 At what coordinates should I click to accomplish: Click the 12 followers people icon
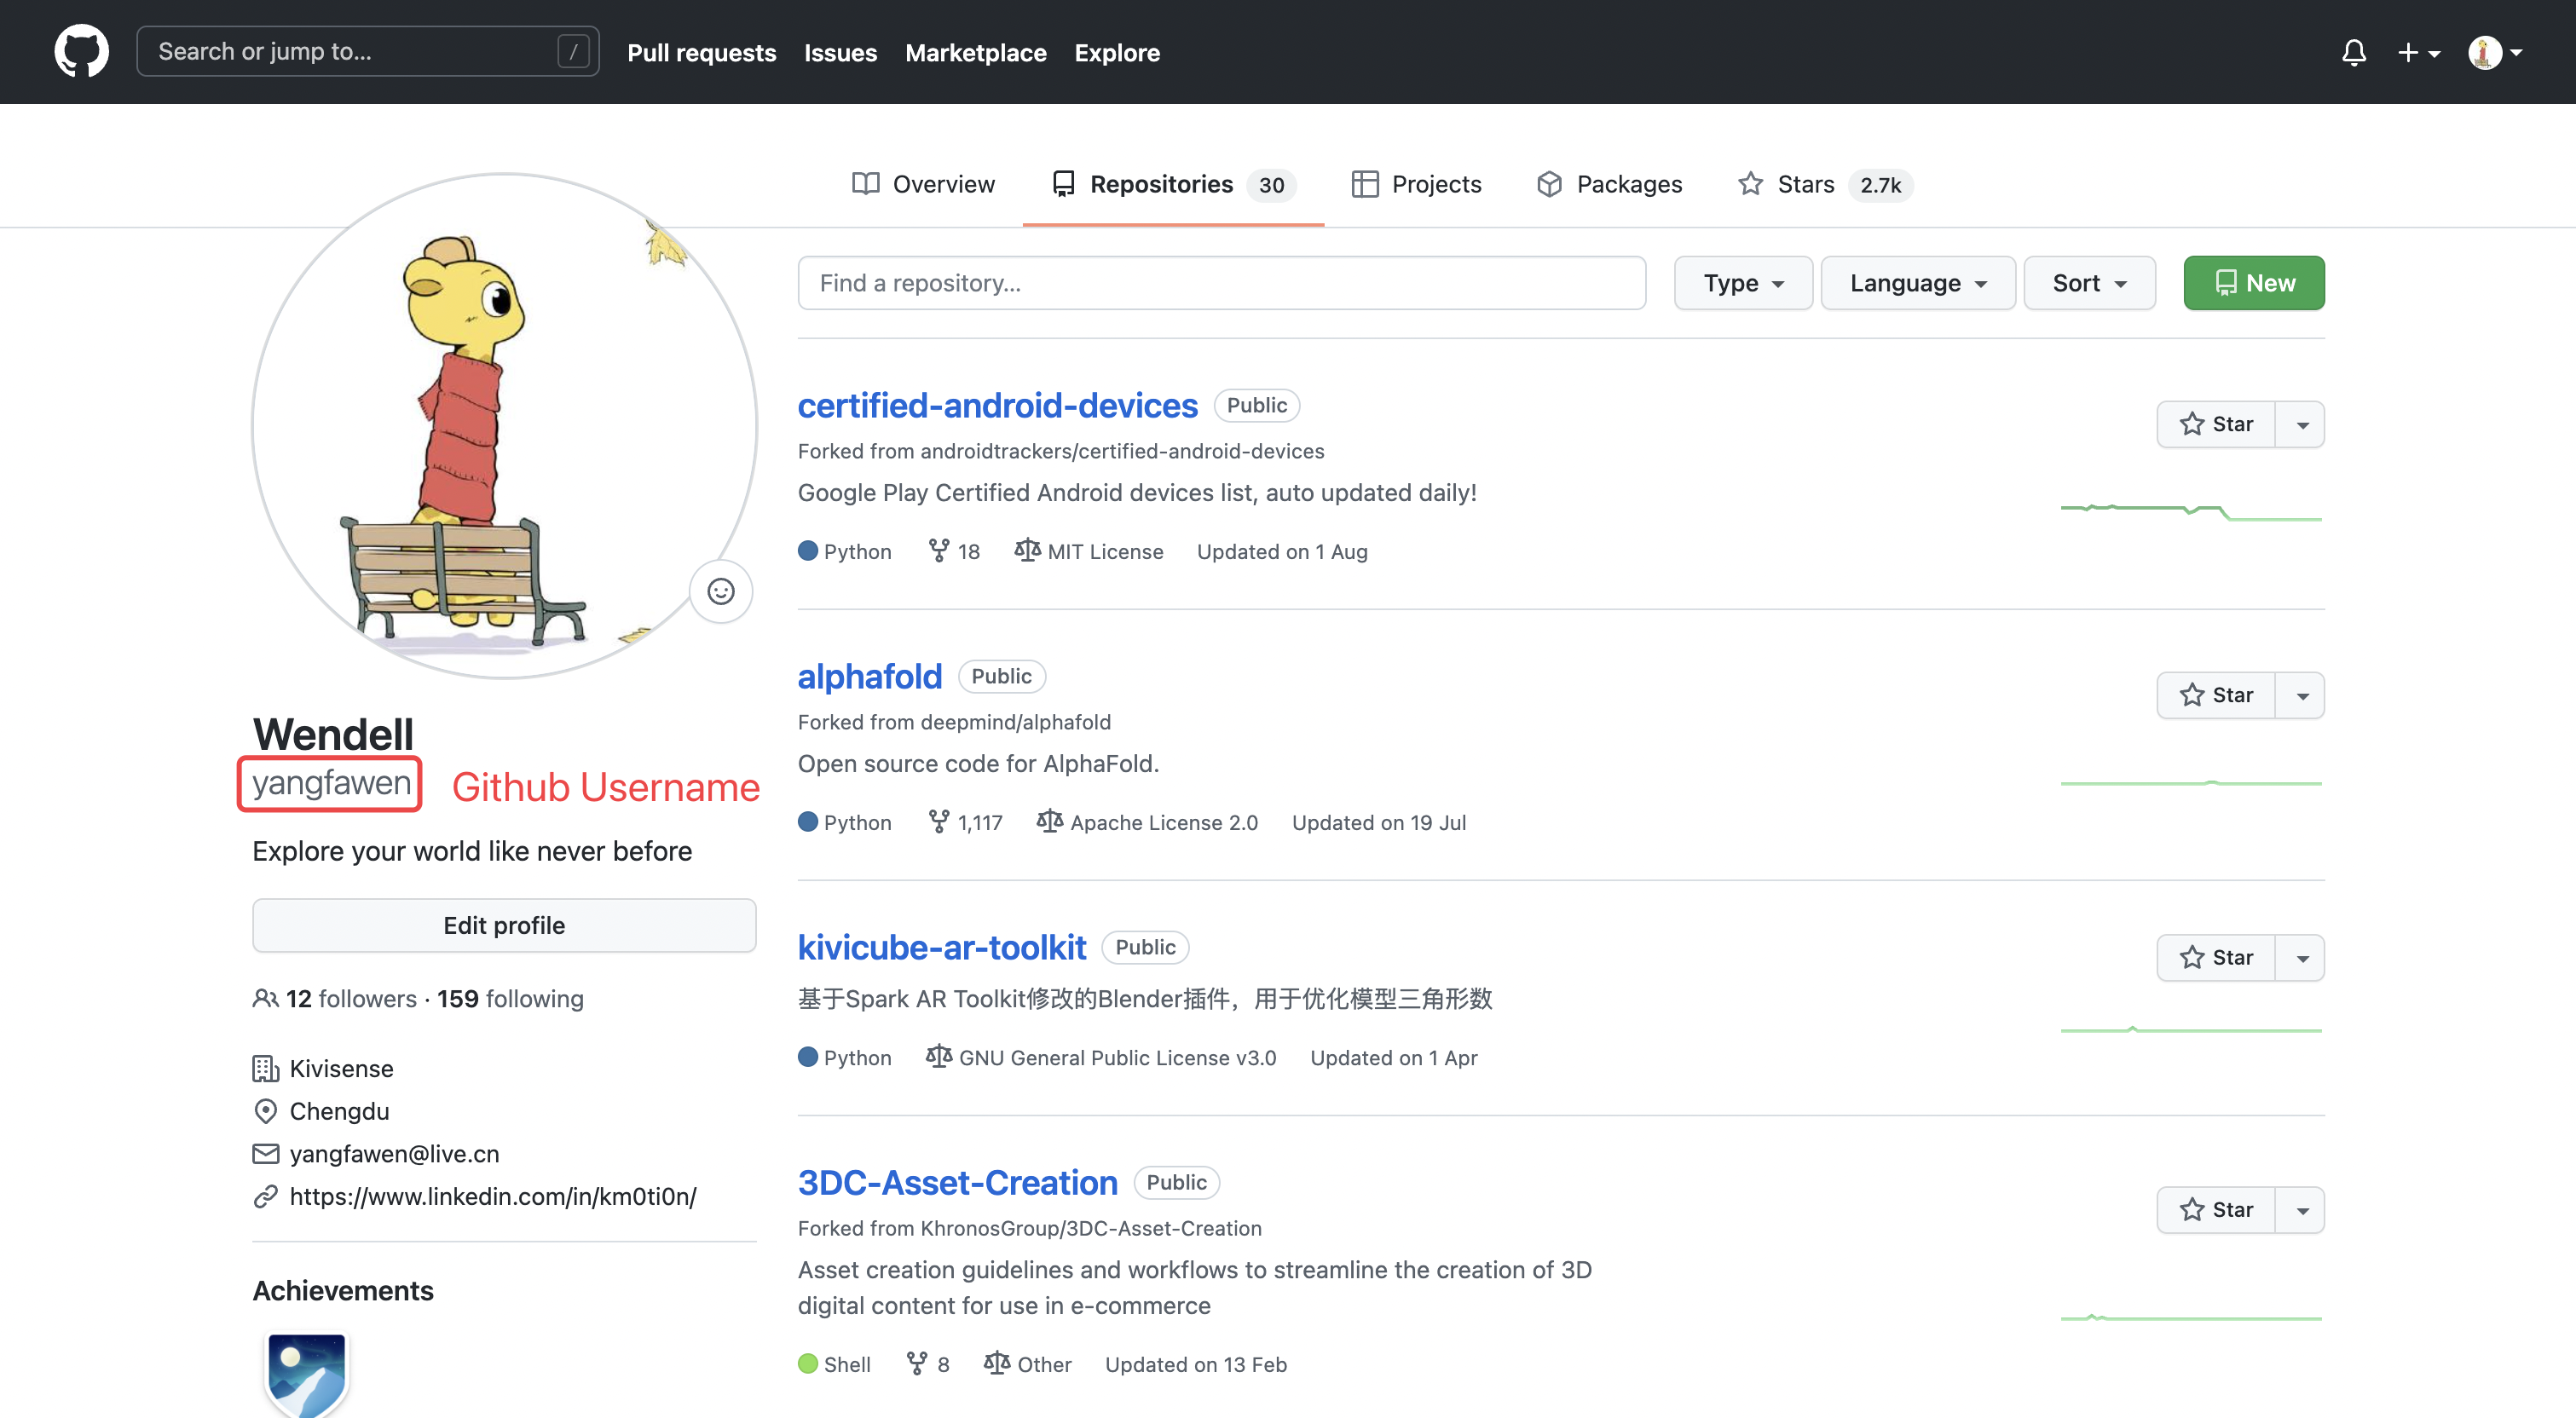pos(265,999)
